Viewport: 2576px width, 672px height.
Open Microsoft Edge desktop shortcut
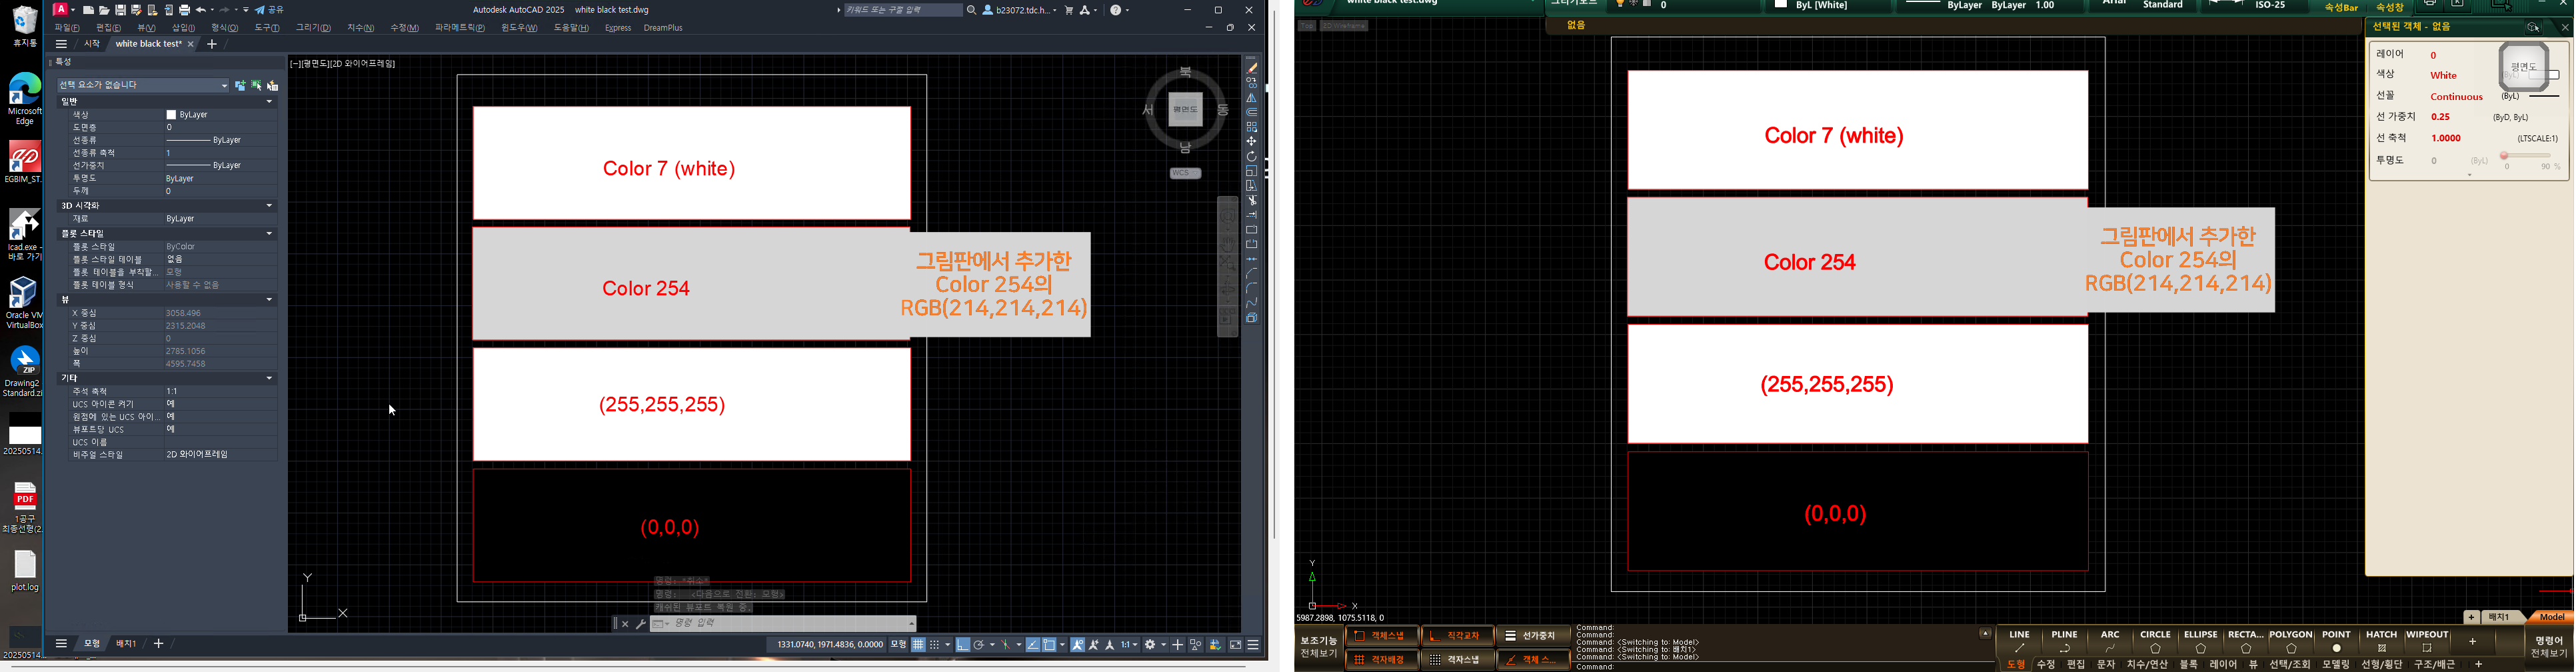[24, 99]
